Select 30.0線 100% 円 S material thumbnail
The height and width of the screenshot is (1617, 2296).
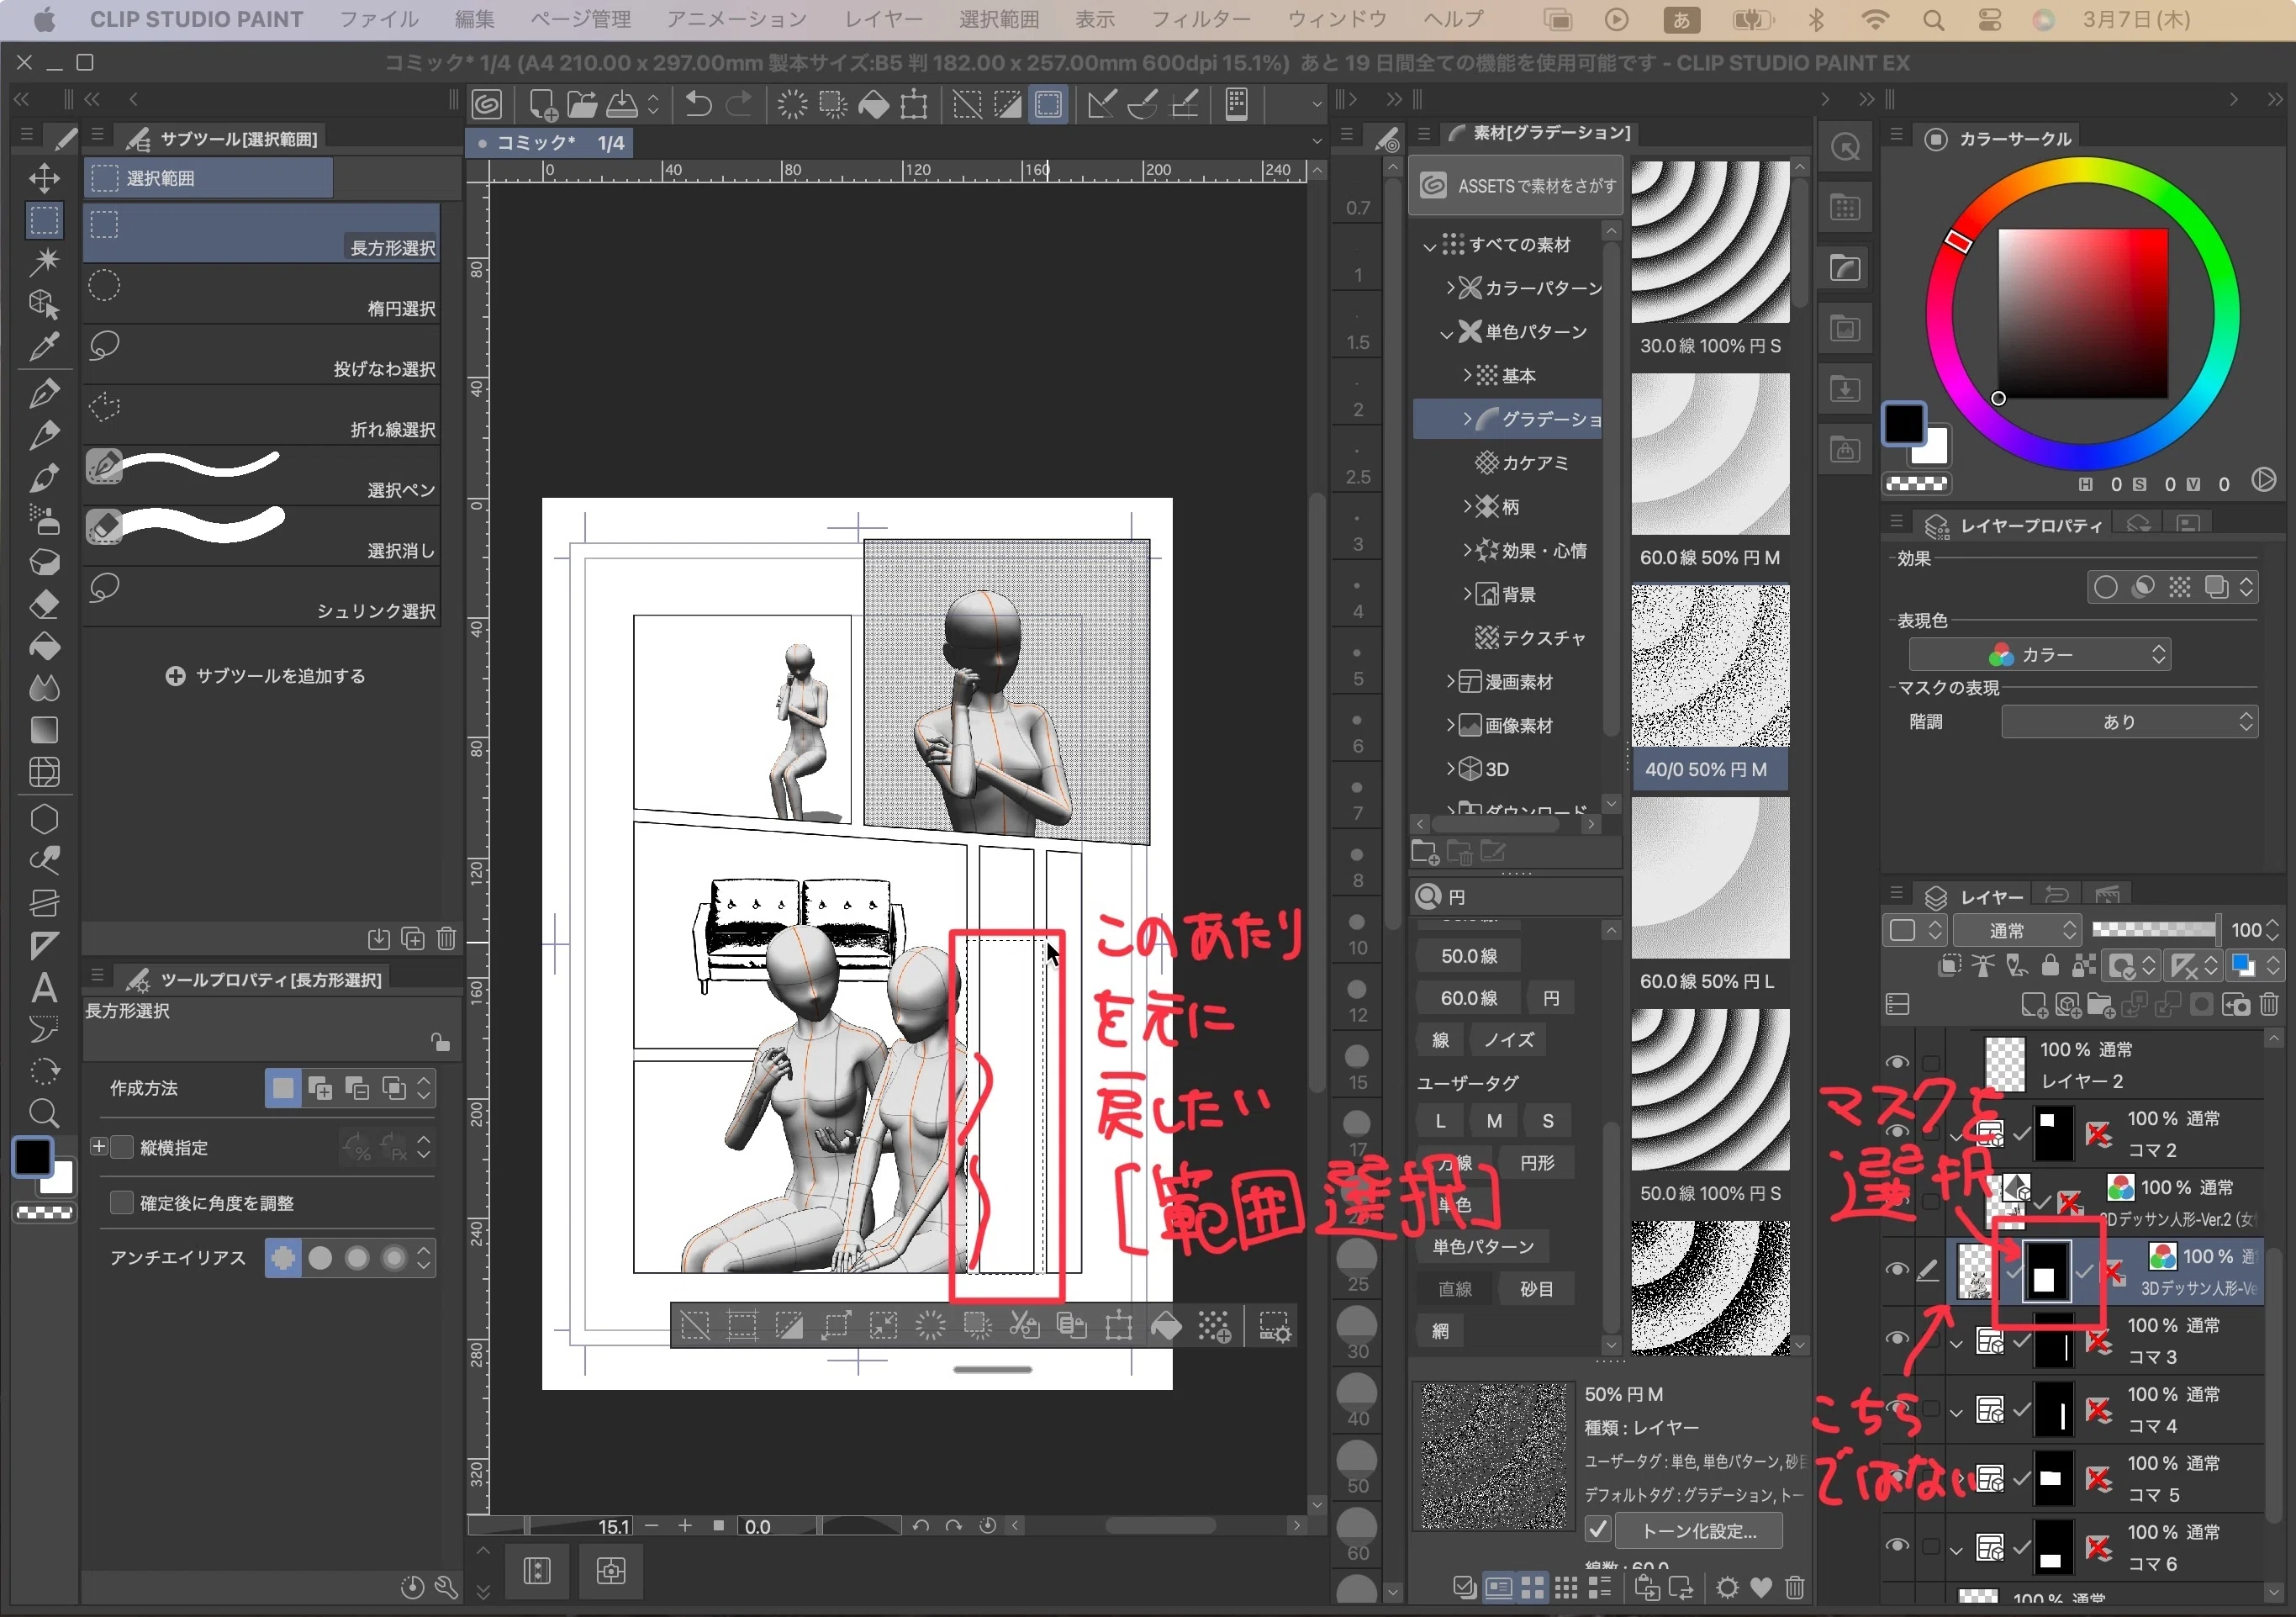pyautogui.click(x=1710, y=242)
